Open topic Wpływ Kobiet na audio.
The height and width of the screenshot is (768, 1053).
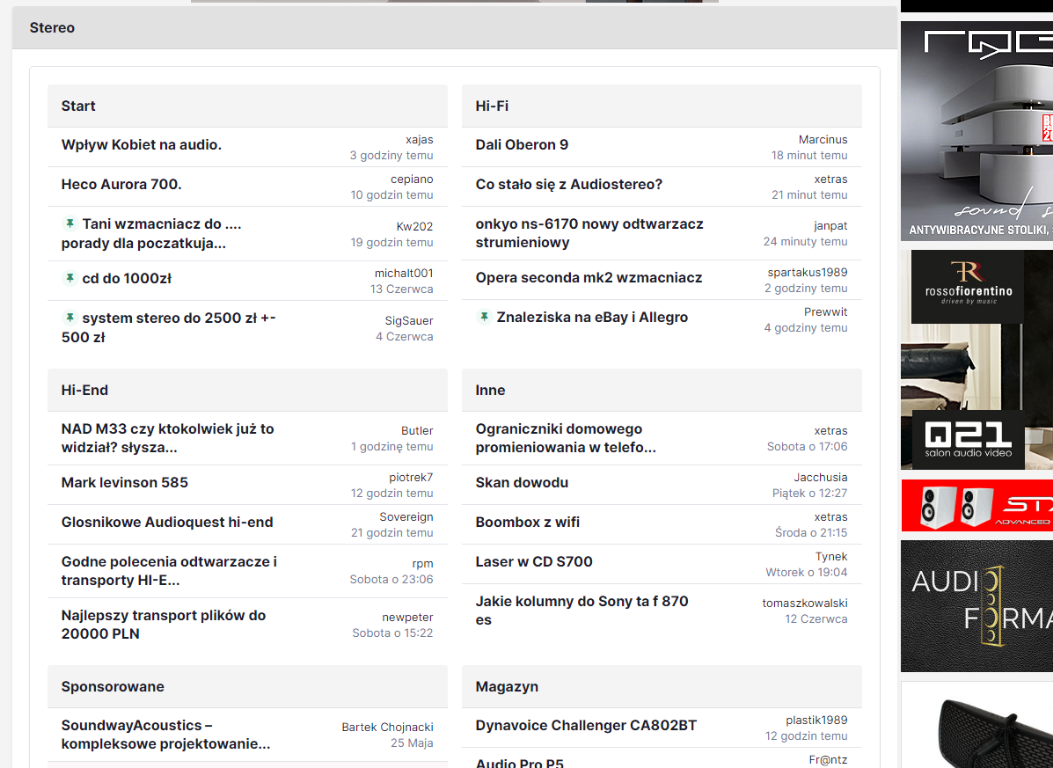141,144
